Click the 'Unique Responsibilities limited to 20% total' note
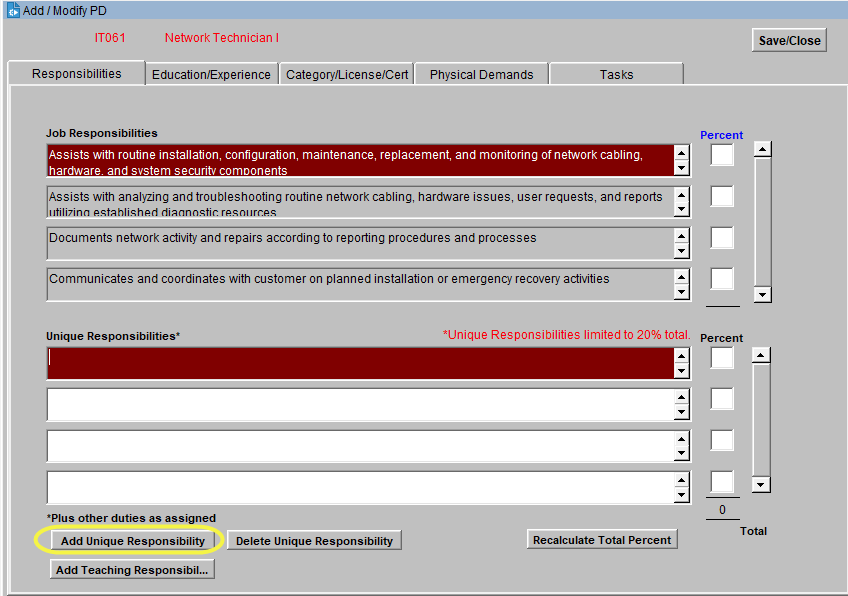Image resolution: width=848 pixels, height=596 pixels. coord(567,335)
